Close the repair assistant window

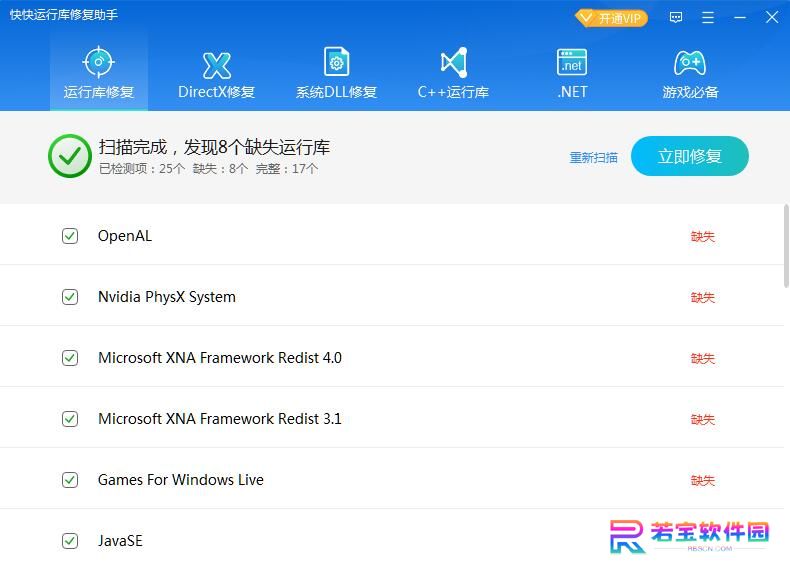(771, 18)
